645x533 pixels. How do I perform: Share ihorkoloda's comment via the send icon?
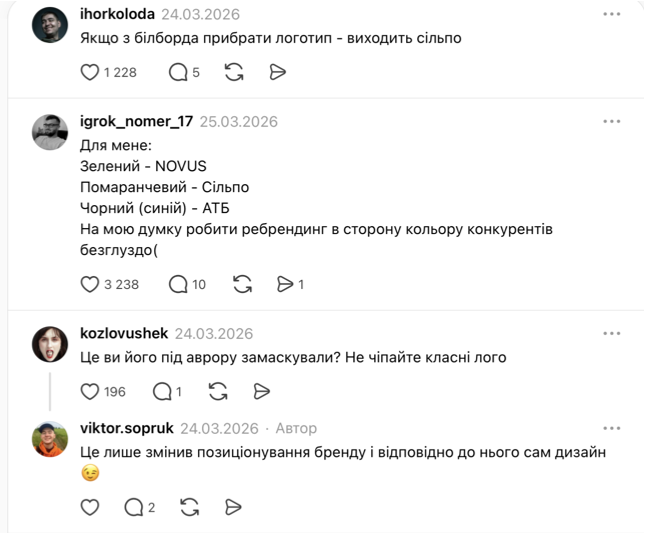click(278, 71)
